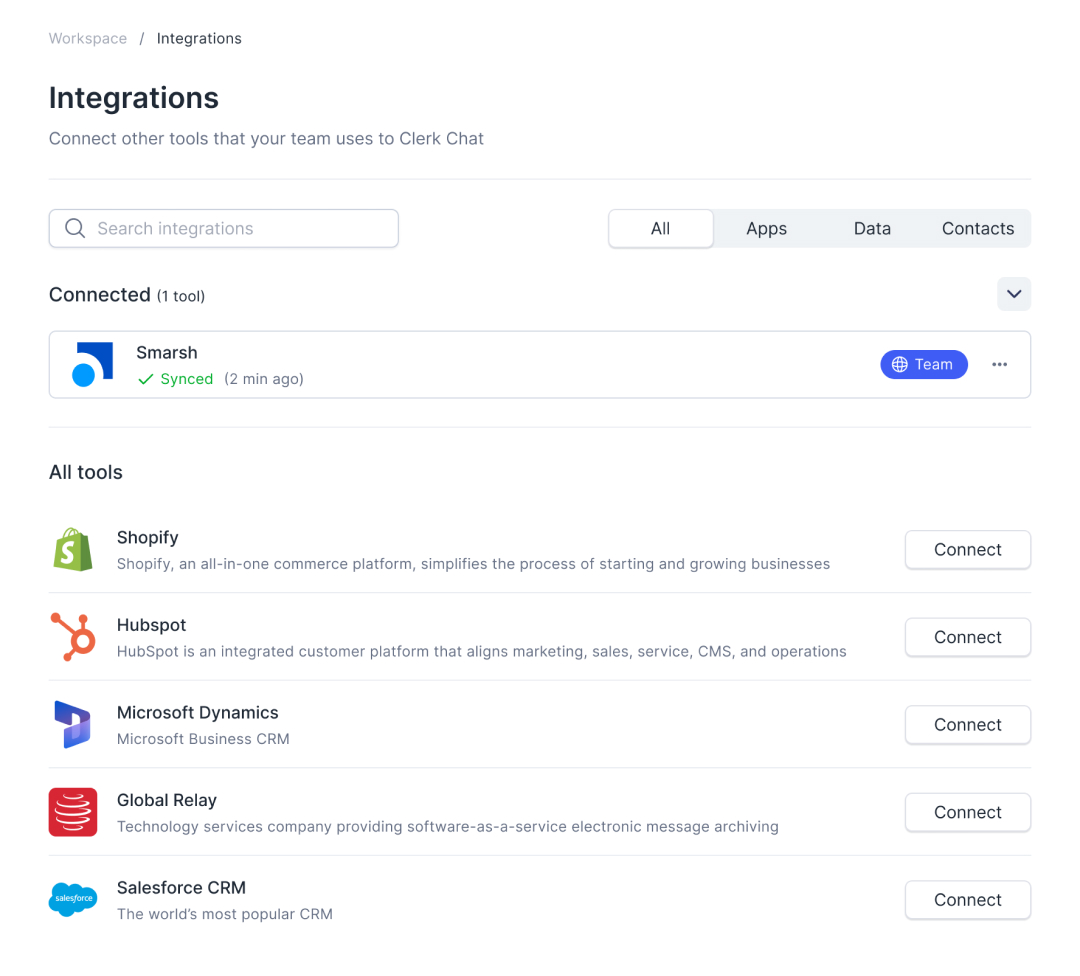
Task: Click the 'Connected' section heading
Action: coord(100,295)
